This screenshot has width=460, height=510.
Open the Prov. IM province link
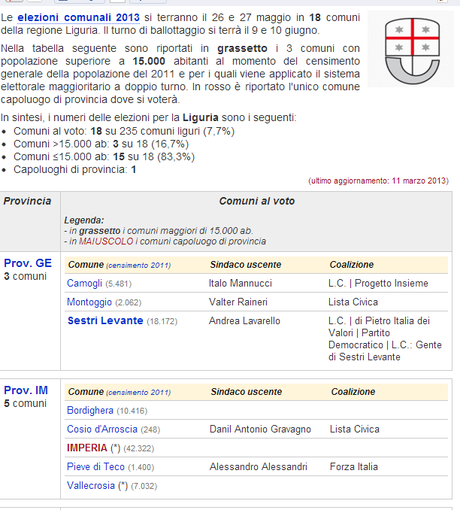click(26, 390)
